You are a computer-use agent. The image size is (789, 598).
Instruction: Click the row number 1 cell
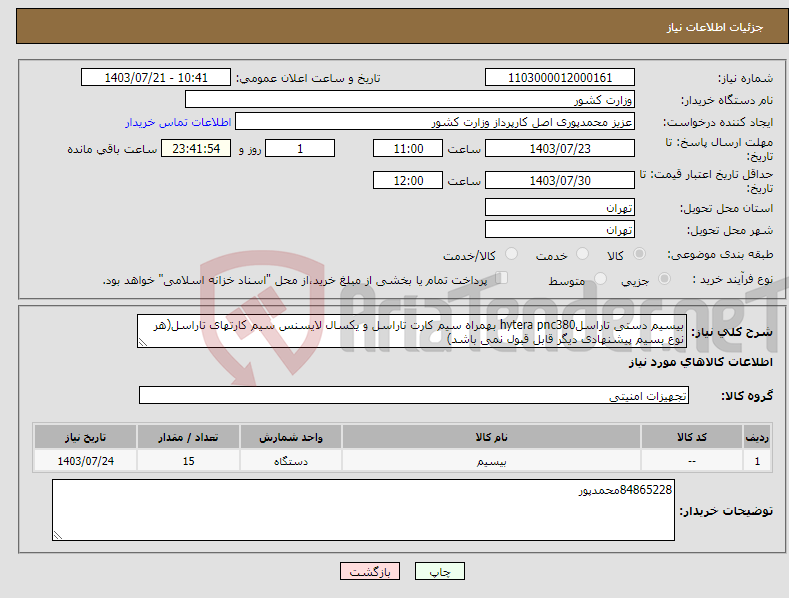[757, 461]
